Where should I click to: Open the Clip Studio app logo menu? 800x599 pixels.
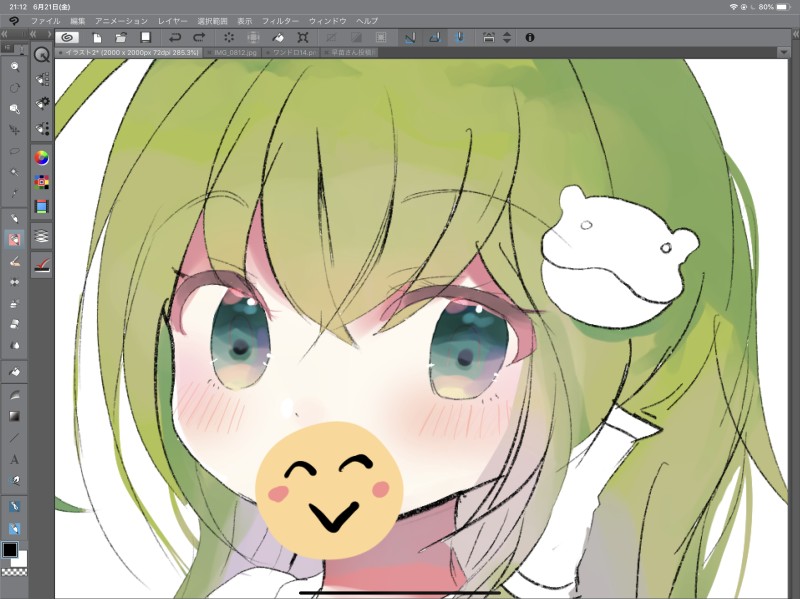point(14,21)
